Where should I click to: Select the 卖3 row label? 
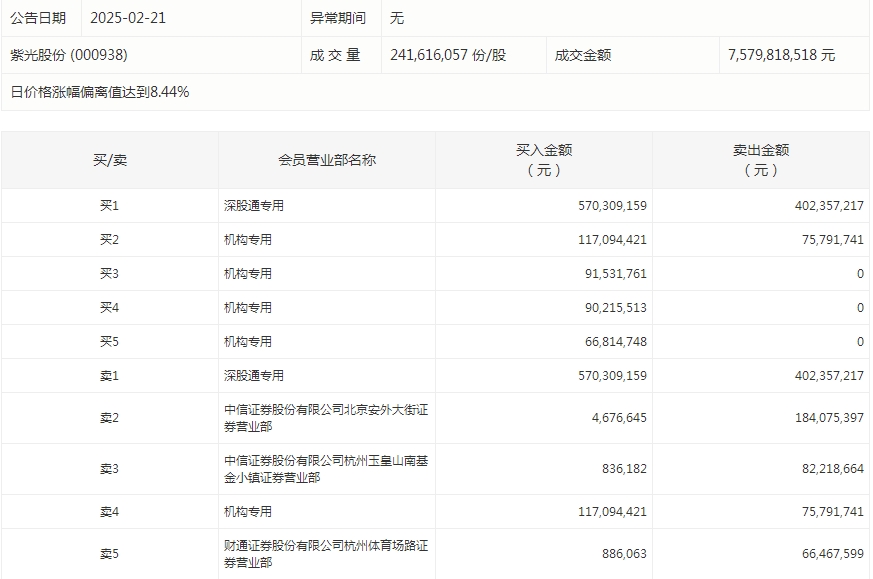click(110, 469)
